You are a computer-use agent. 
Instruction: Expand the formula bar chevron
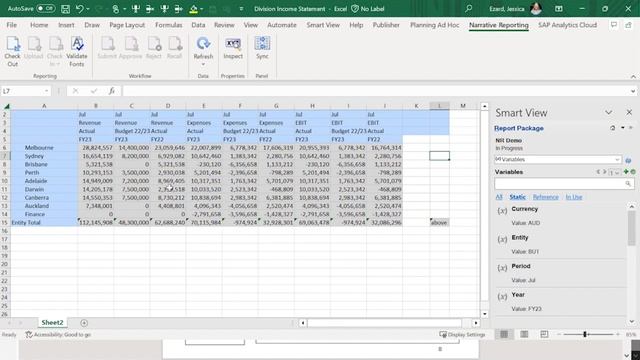pos(633,91)
